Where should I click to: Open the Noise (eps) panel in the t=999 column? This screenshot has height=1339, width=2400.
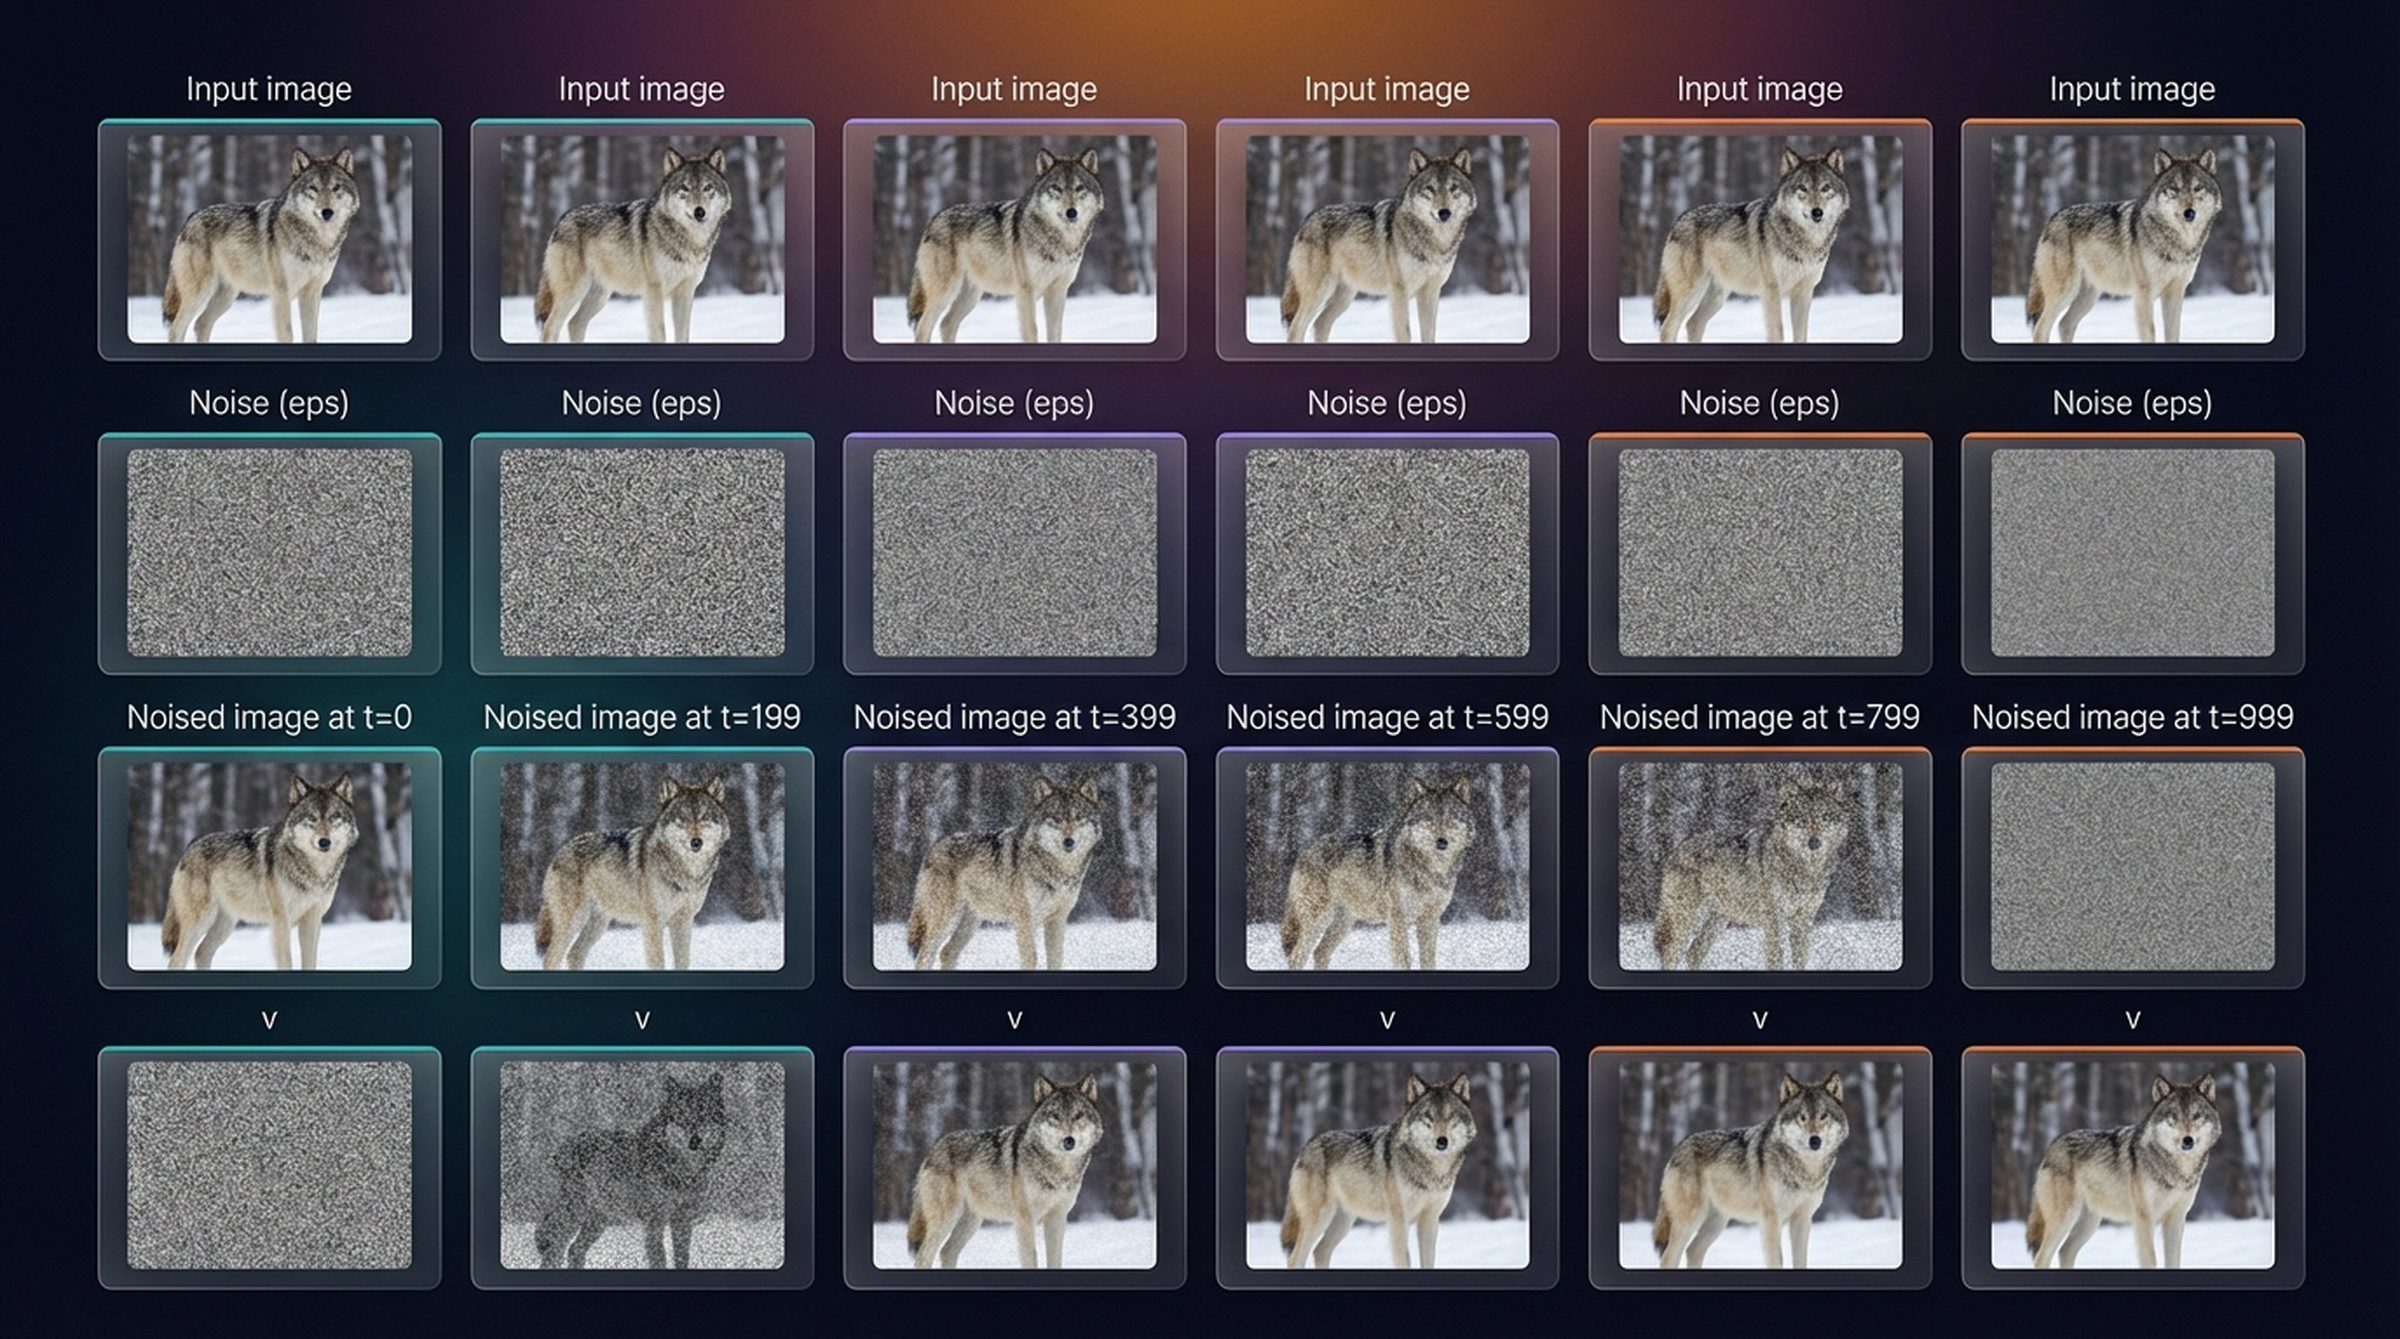(2132, 553)
